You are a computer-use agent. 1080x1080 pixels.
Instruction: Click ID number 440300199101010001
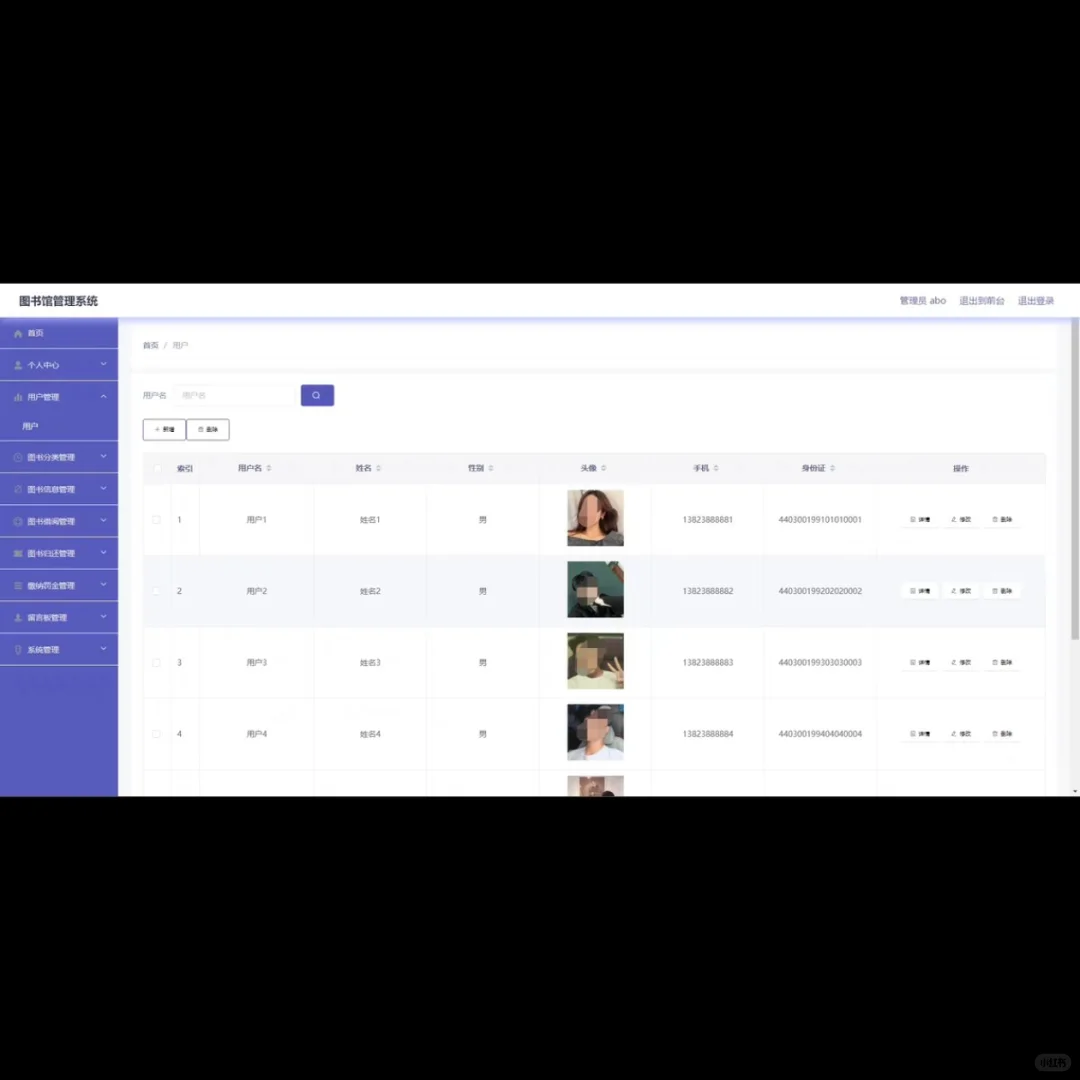click(820, 520)
